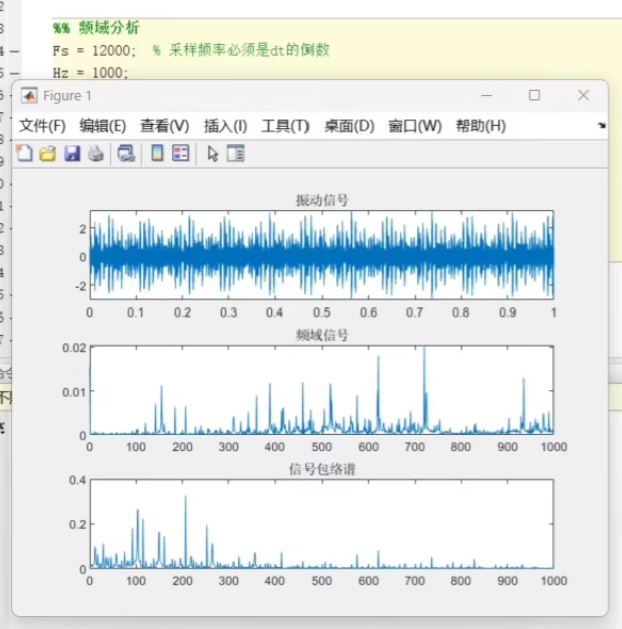Open the 窗口(W) menu
Viewport: 622px width, 629px height.
click(415, 126)
